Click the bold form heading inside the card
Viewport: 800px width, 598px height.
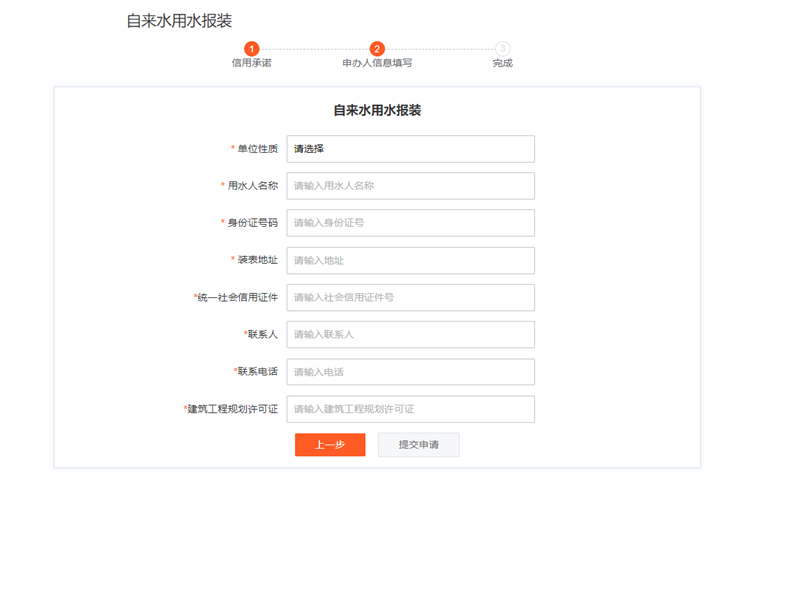click(x=377, y=111)
